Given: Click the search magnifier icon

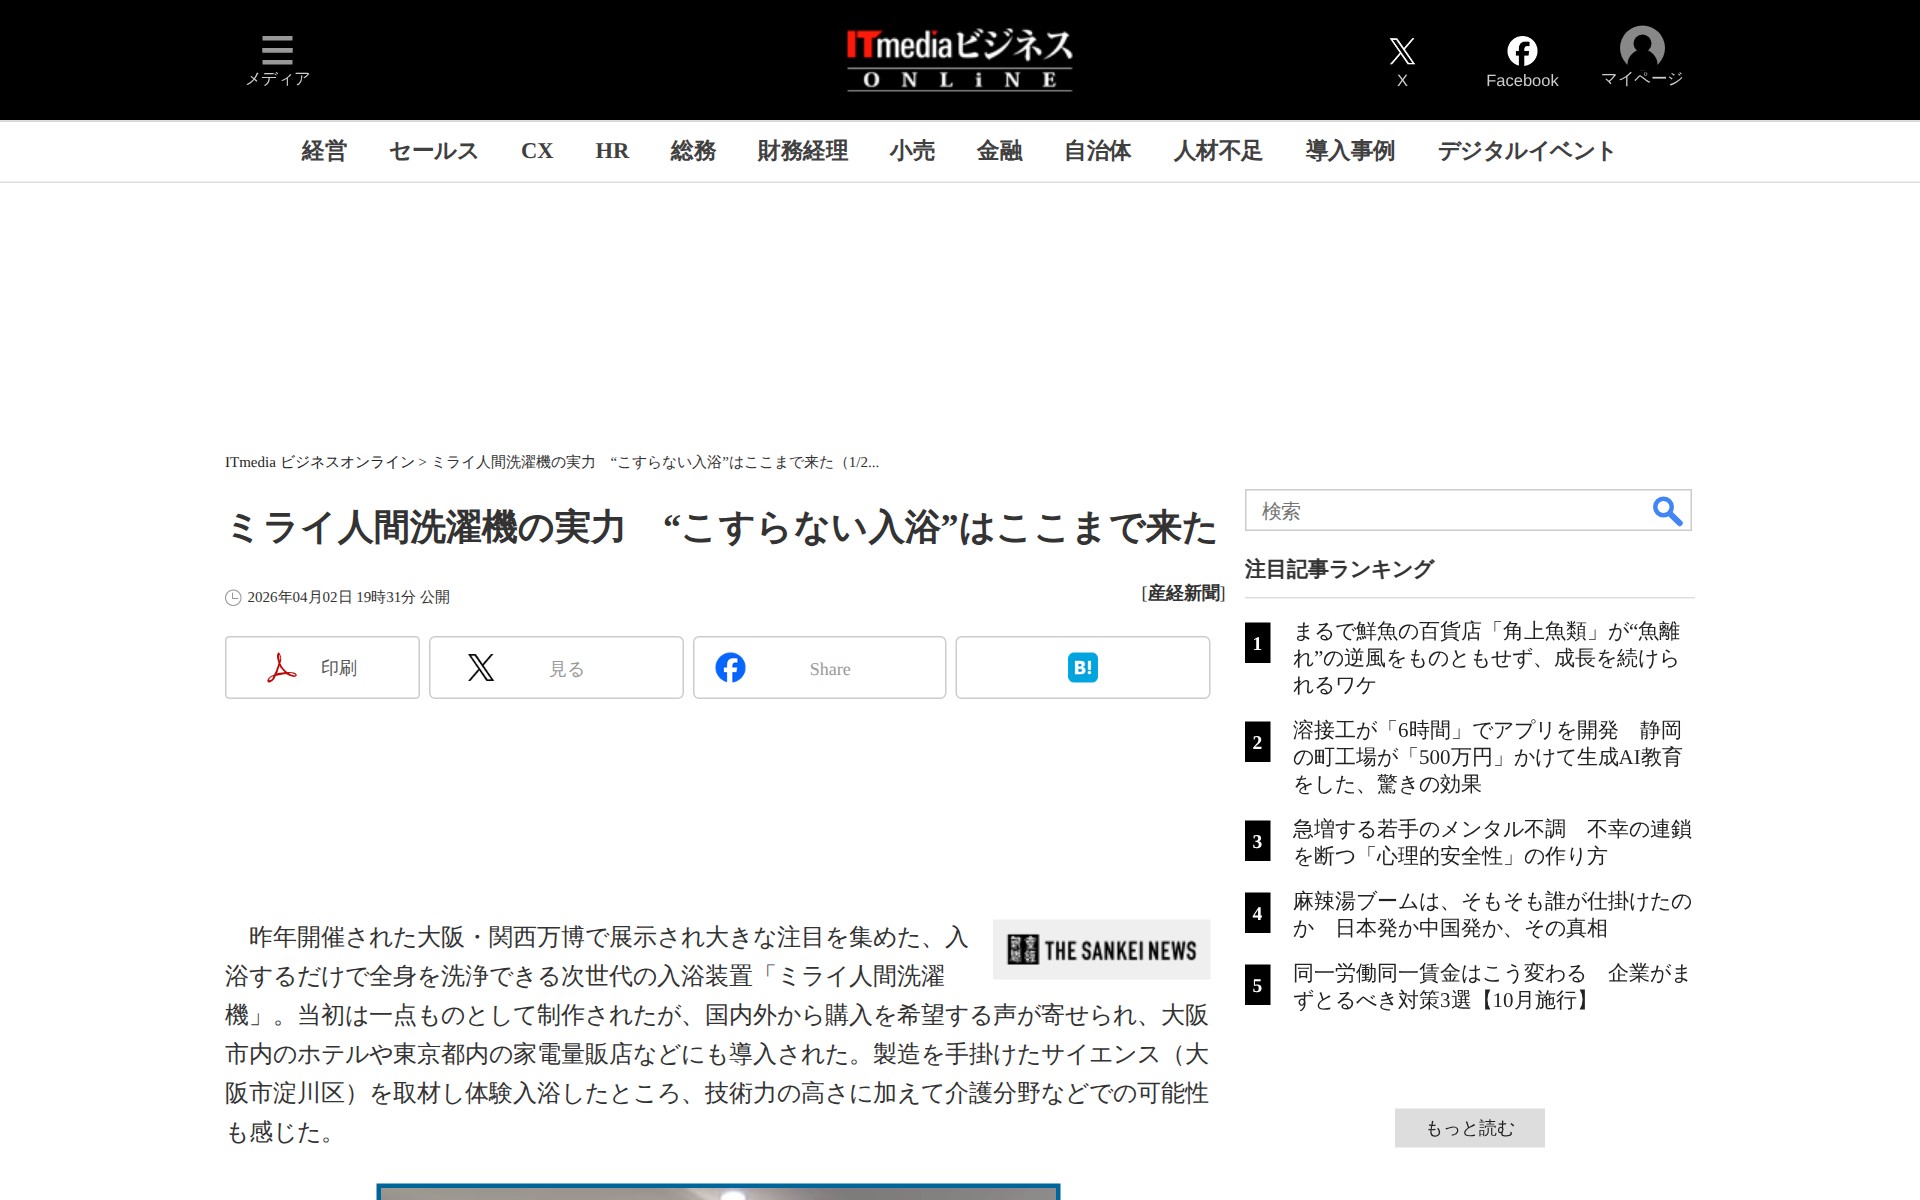Looking at the screenshot, I should (x=1666, y=511).
